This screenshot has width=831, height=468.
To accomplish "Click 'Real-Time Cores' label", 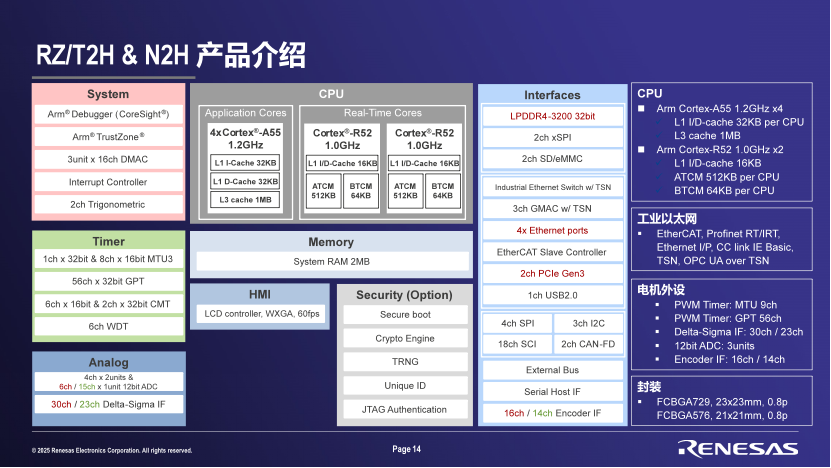I will pyautogui.click(x=383, y=113).
